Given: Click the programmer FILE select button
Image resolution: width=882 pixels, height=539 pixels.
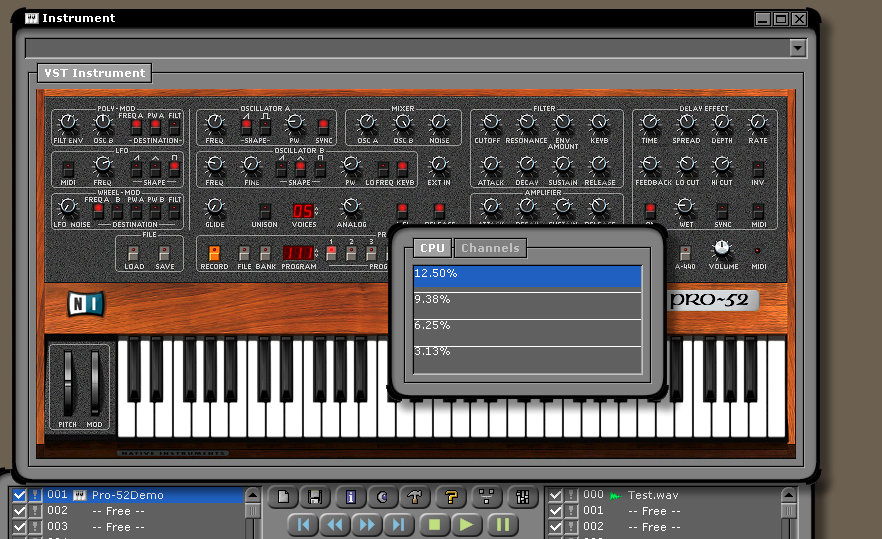Looking at the screenshot, I should tap(244, 253).
